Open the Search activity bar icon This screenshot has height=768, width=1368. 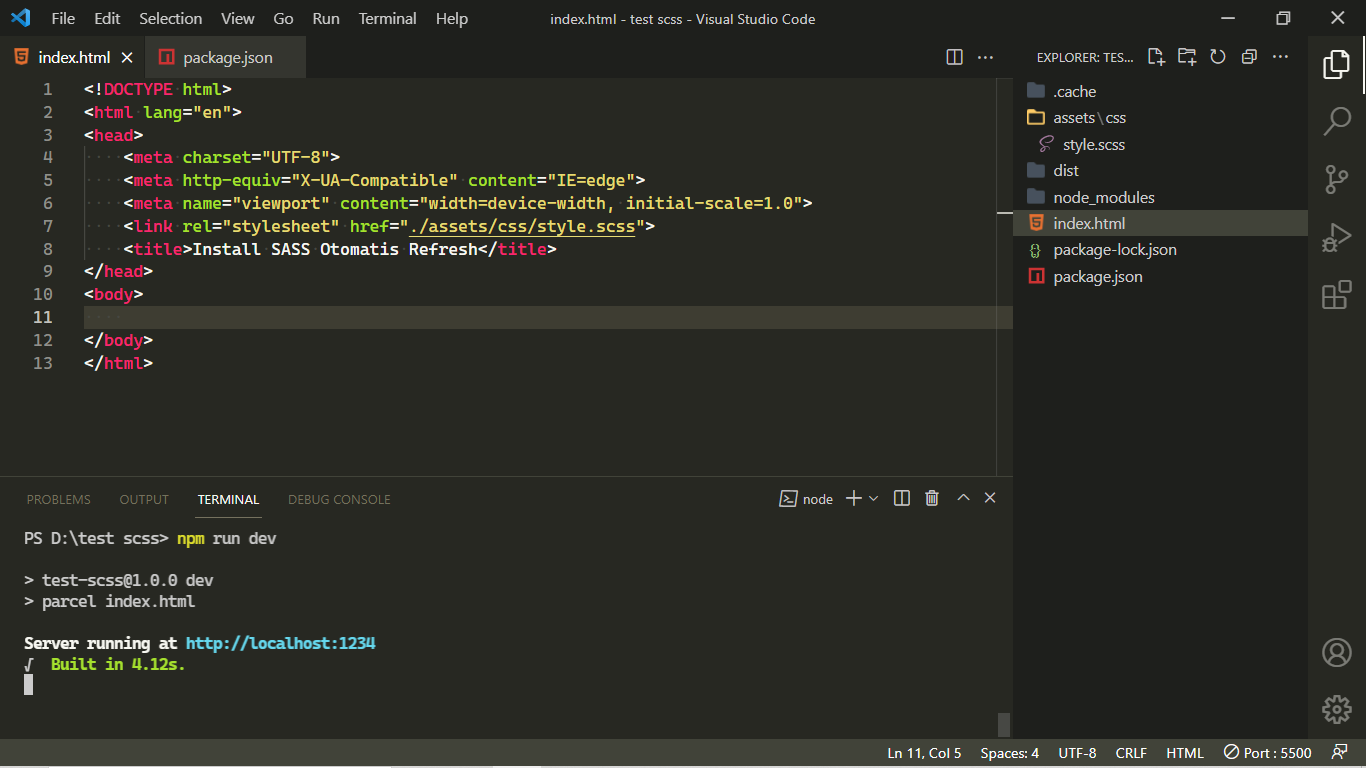pyautogui.click(x=1337, y=122)
